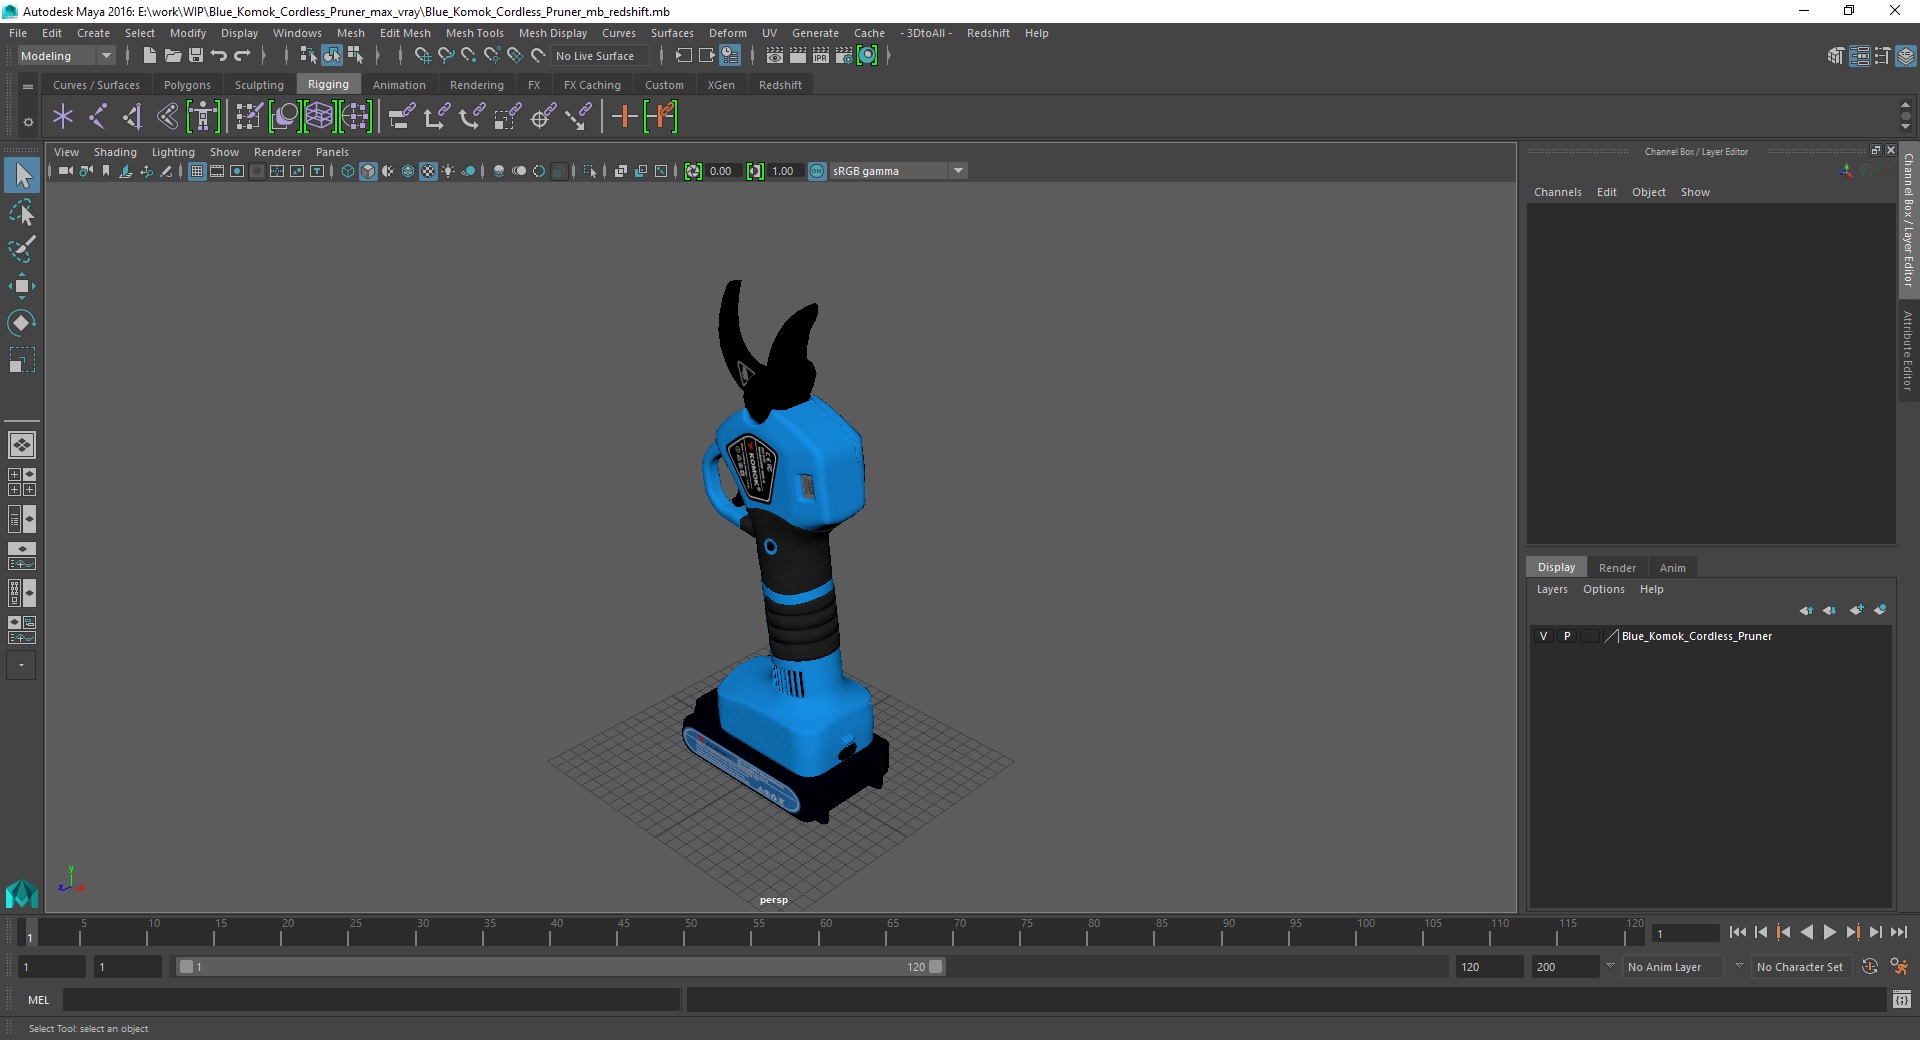Viewport: 1920px width, 1040px height.
Task: Toggle use all lights in viewport
Action: click(448, 171)
